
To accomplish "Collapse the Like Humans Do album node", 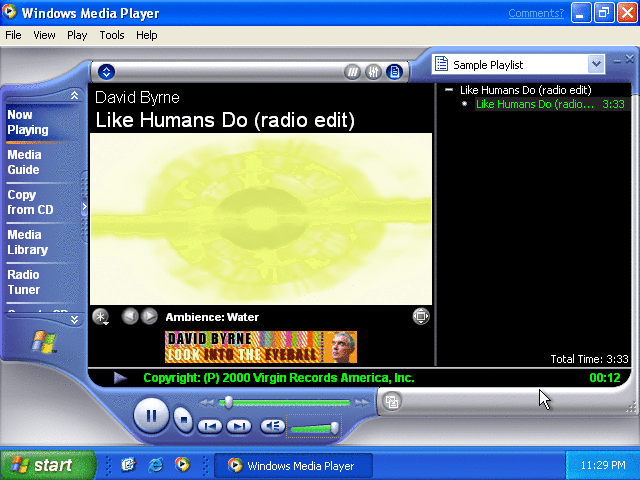I will coord(449,90).
